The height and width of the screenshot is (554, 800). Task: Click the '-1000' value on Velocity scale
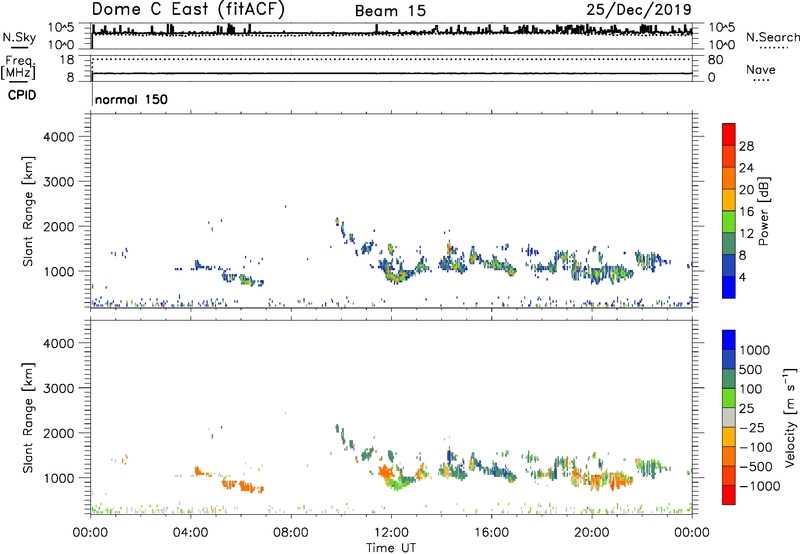(x=759, y=486)
